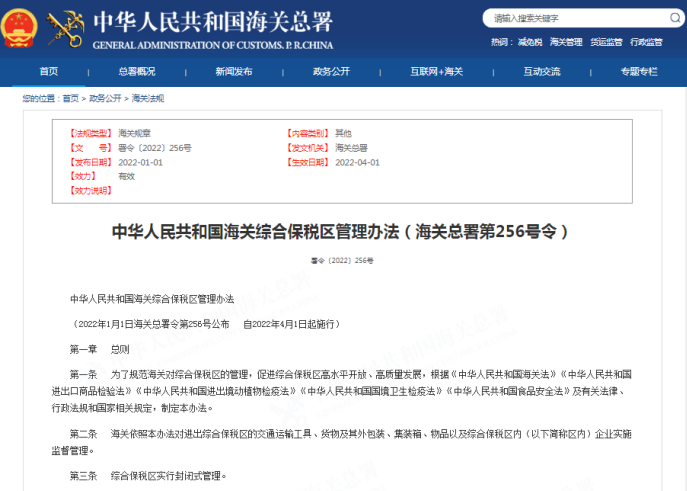
Task: Click the search keyword input field
Action: click(x=570, y=18)
